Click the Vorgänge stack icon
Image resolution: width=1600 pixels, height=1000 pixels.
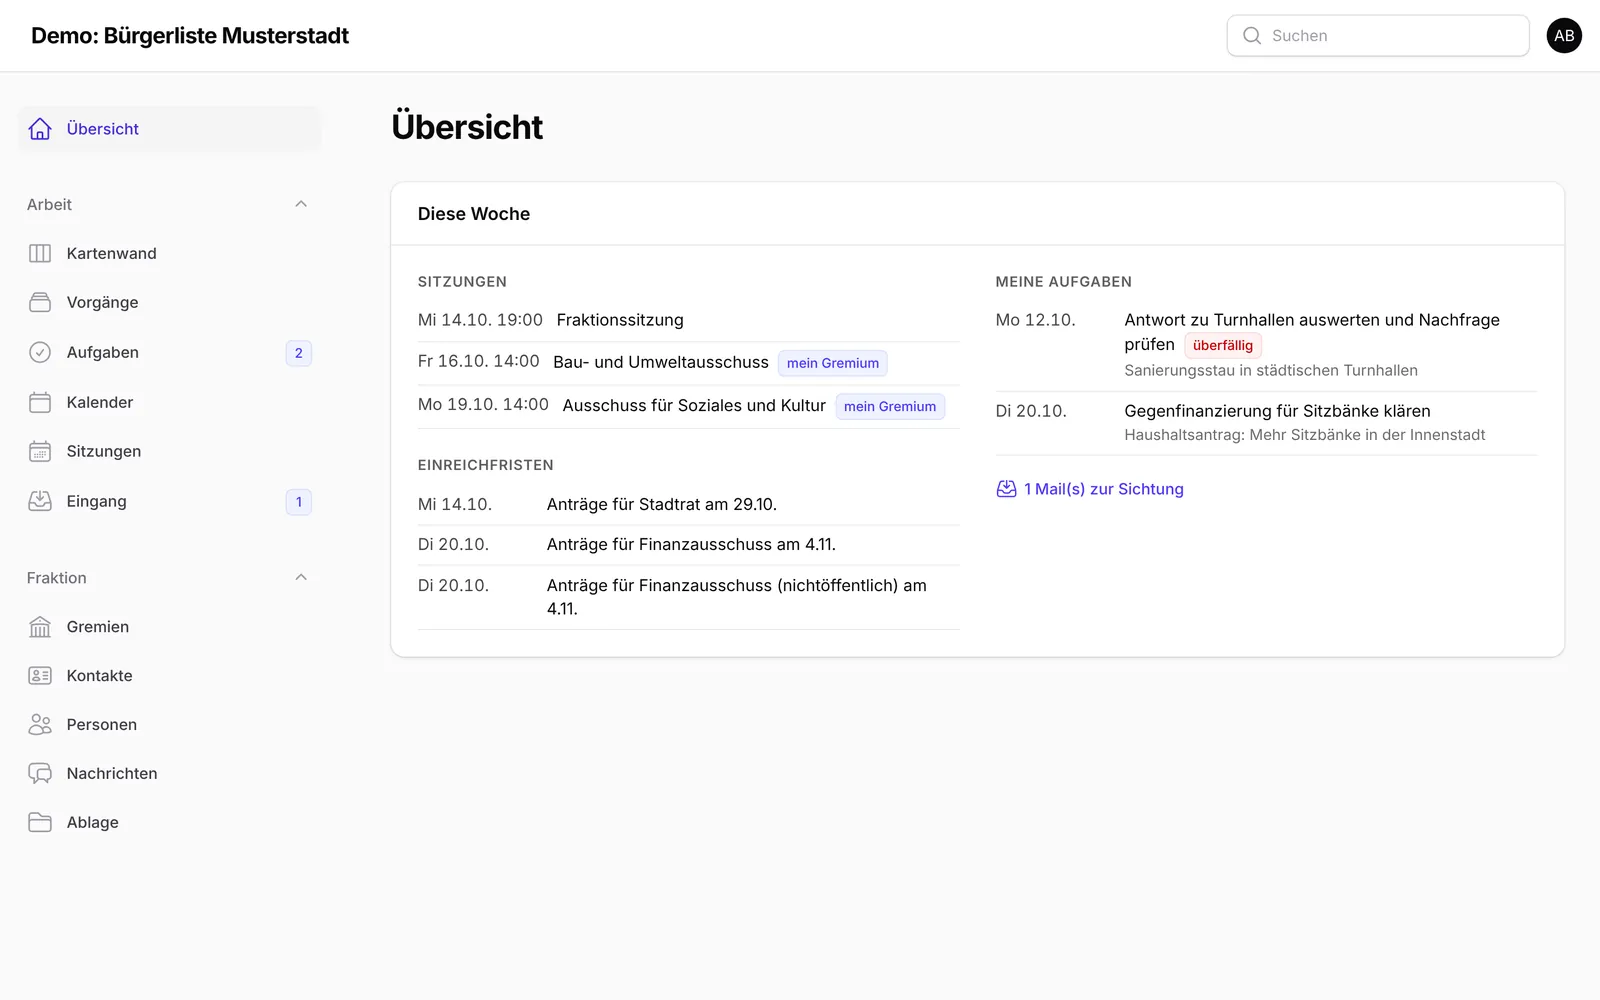point(40,302)
